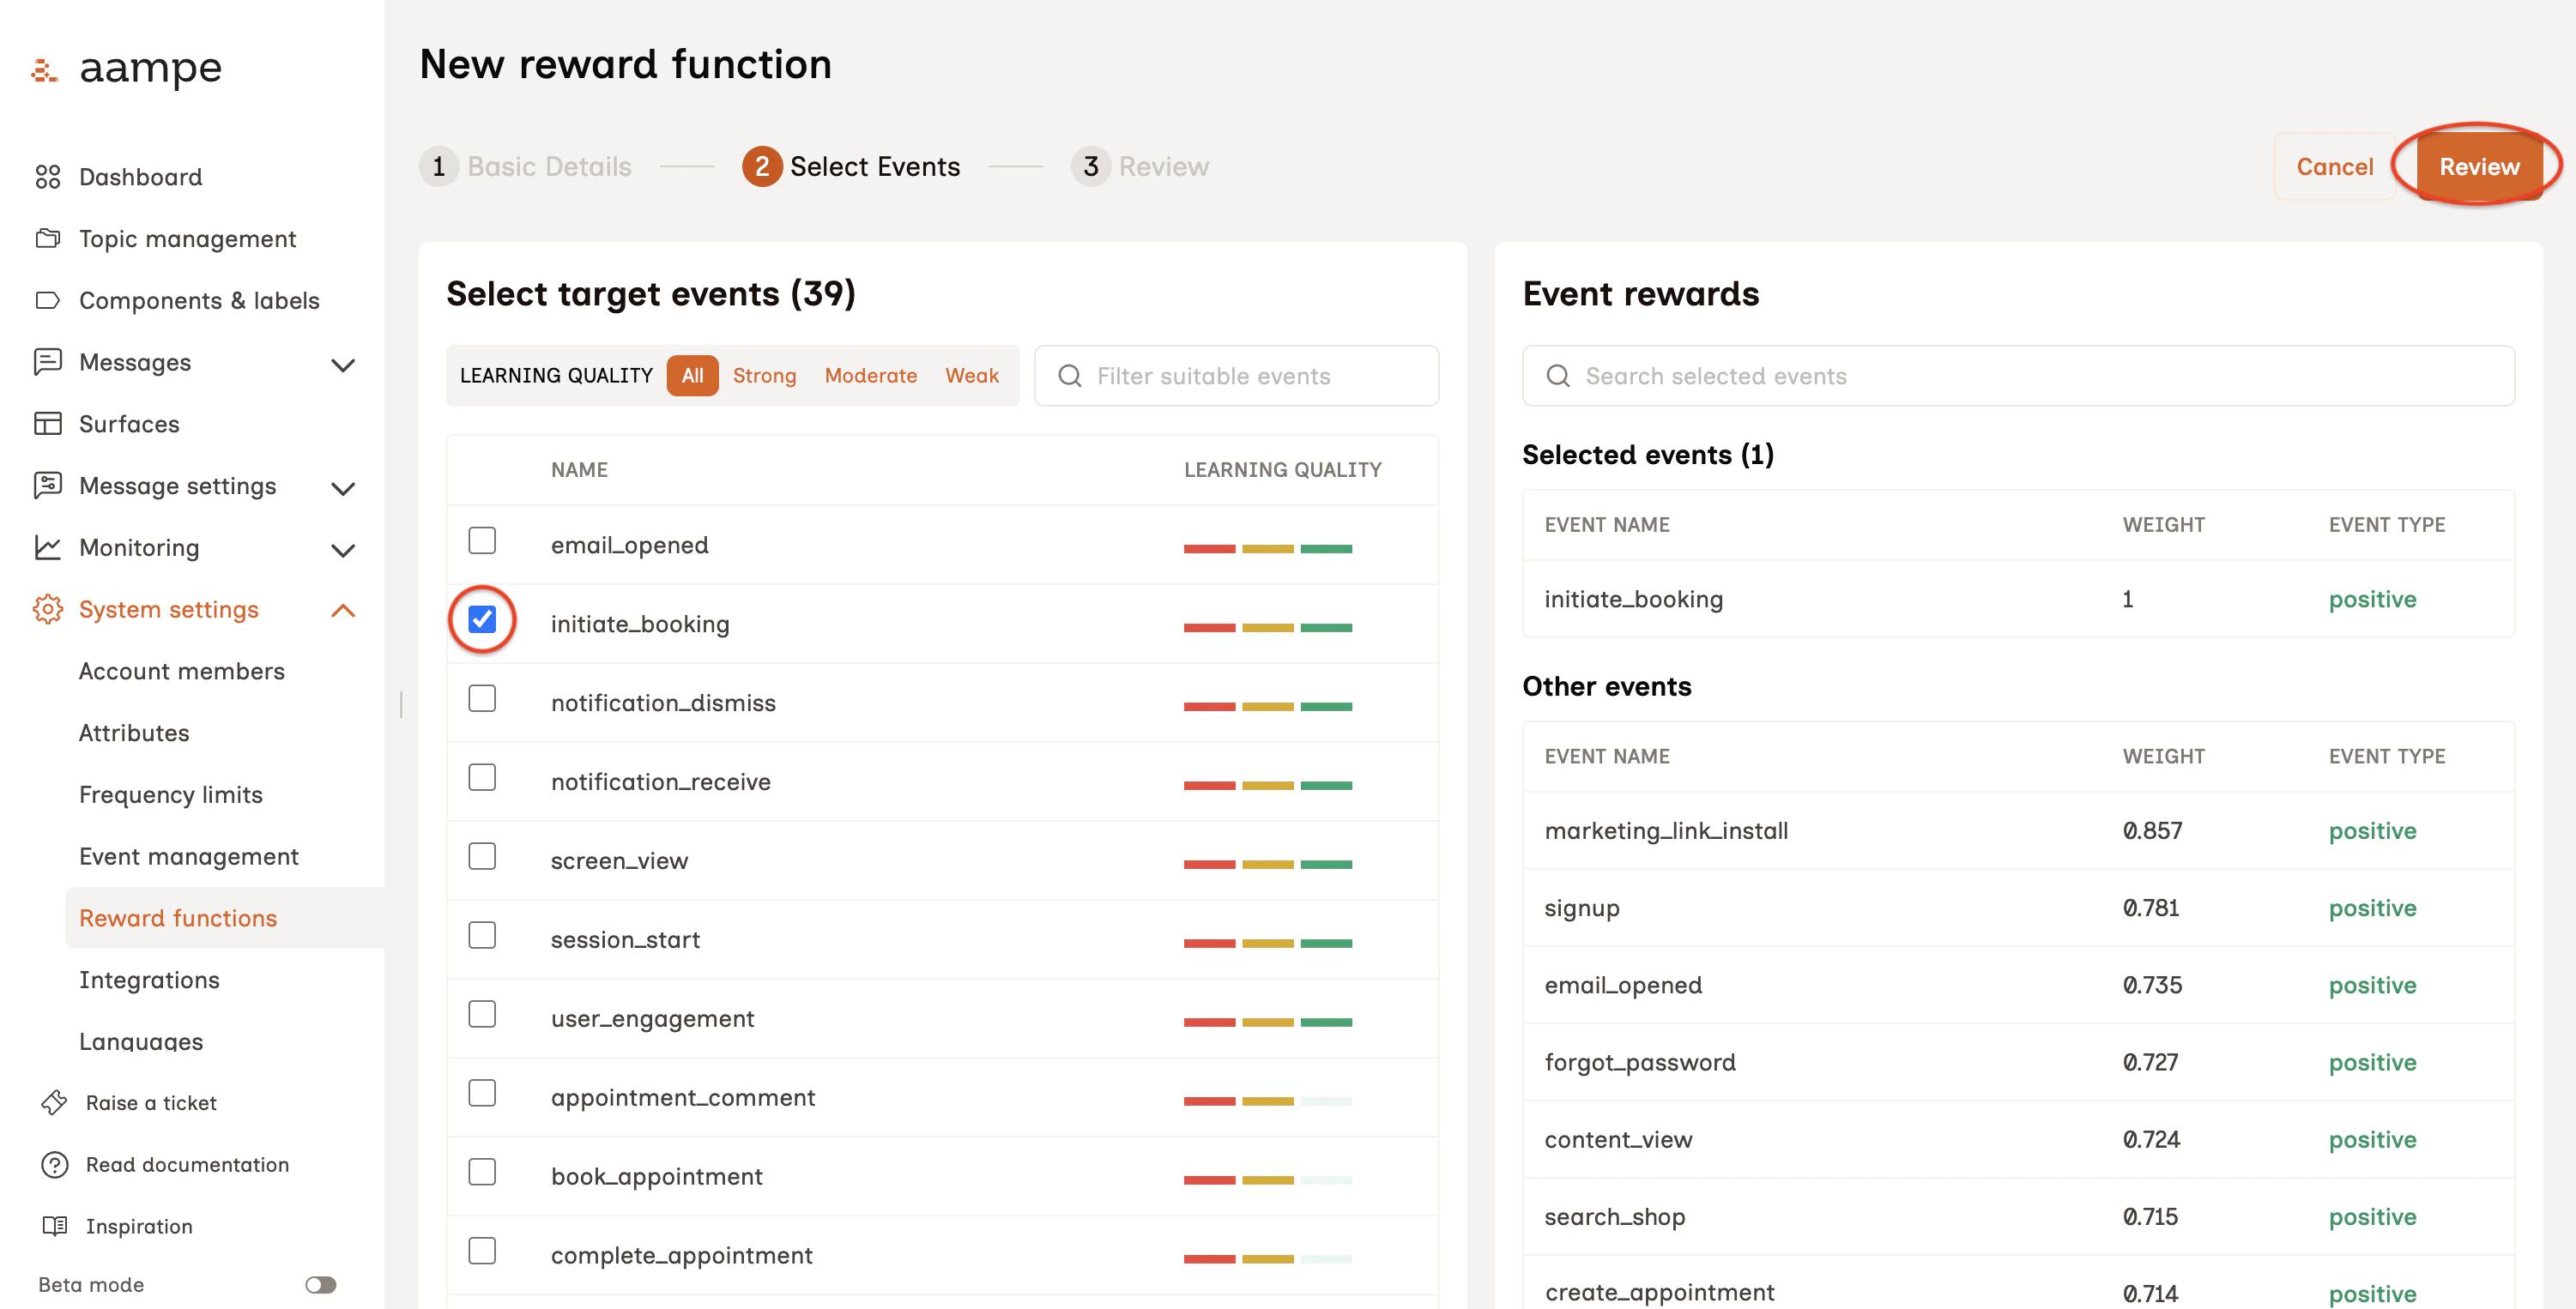Click the aampe logo icon
The image size is (2576, 1309).
pos(44,70)
